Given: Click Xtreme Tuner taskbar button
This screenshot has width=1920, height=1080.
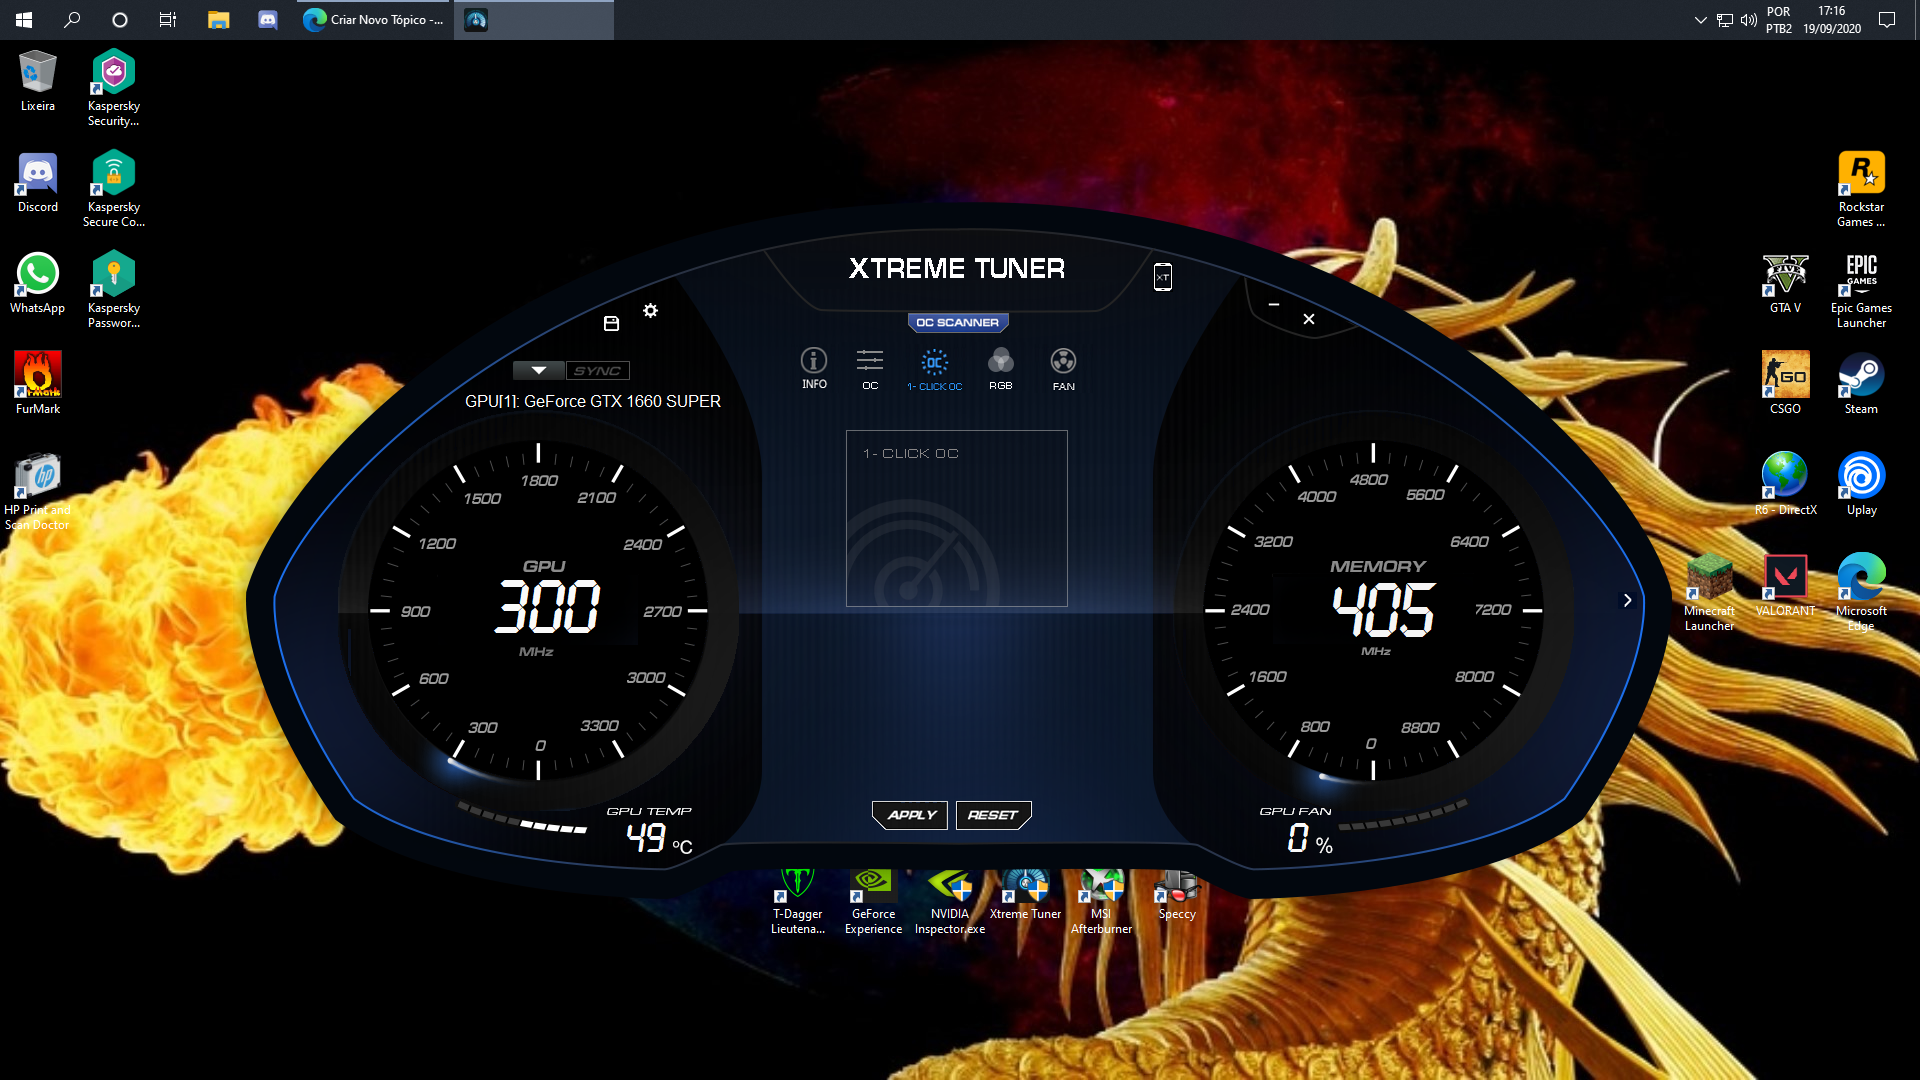Looking at the screenshot, I should coord(534,20).
